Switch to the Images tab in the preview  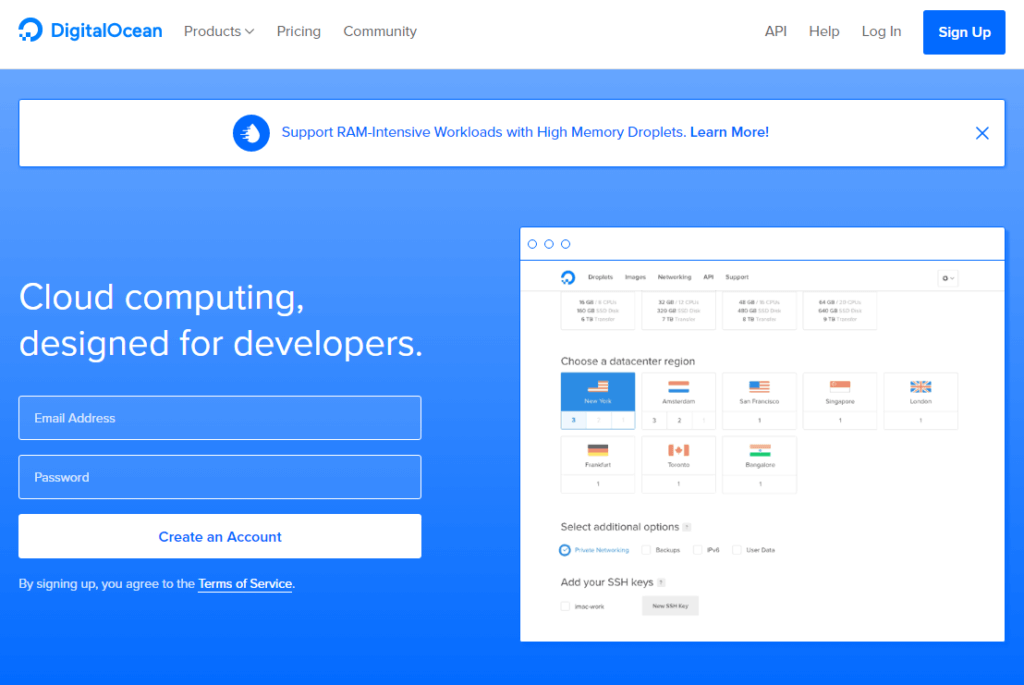tap(635, 278)
